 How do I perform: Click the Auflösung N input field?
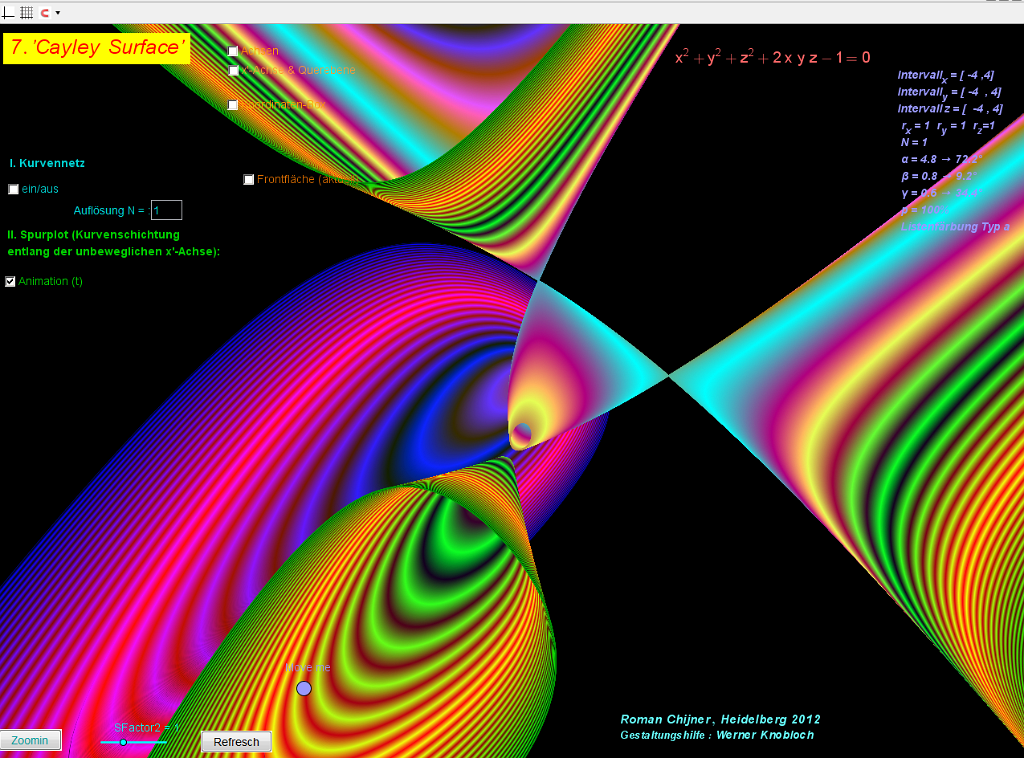point(166,210)
